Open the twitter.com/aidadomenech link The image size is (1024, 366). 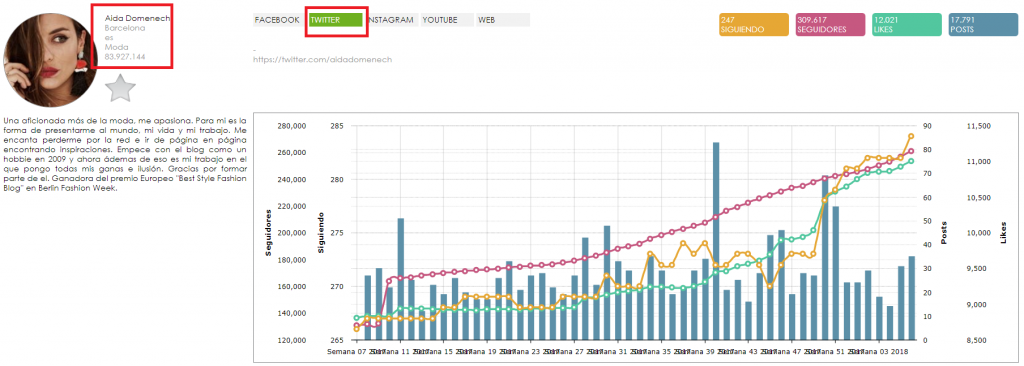click(x=322, y=59)
